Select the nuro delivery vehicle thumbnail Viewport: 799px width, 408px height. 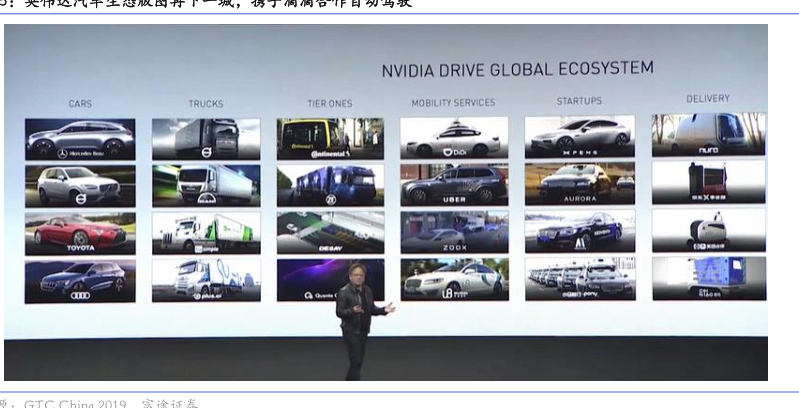pyautogui.click(x=708, y=134)
